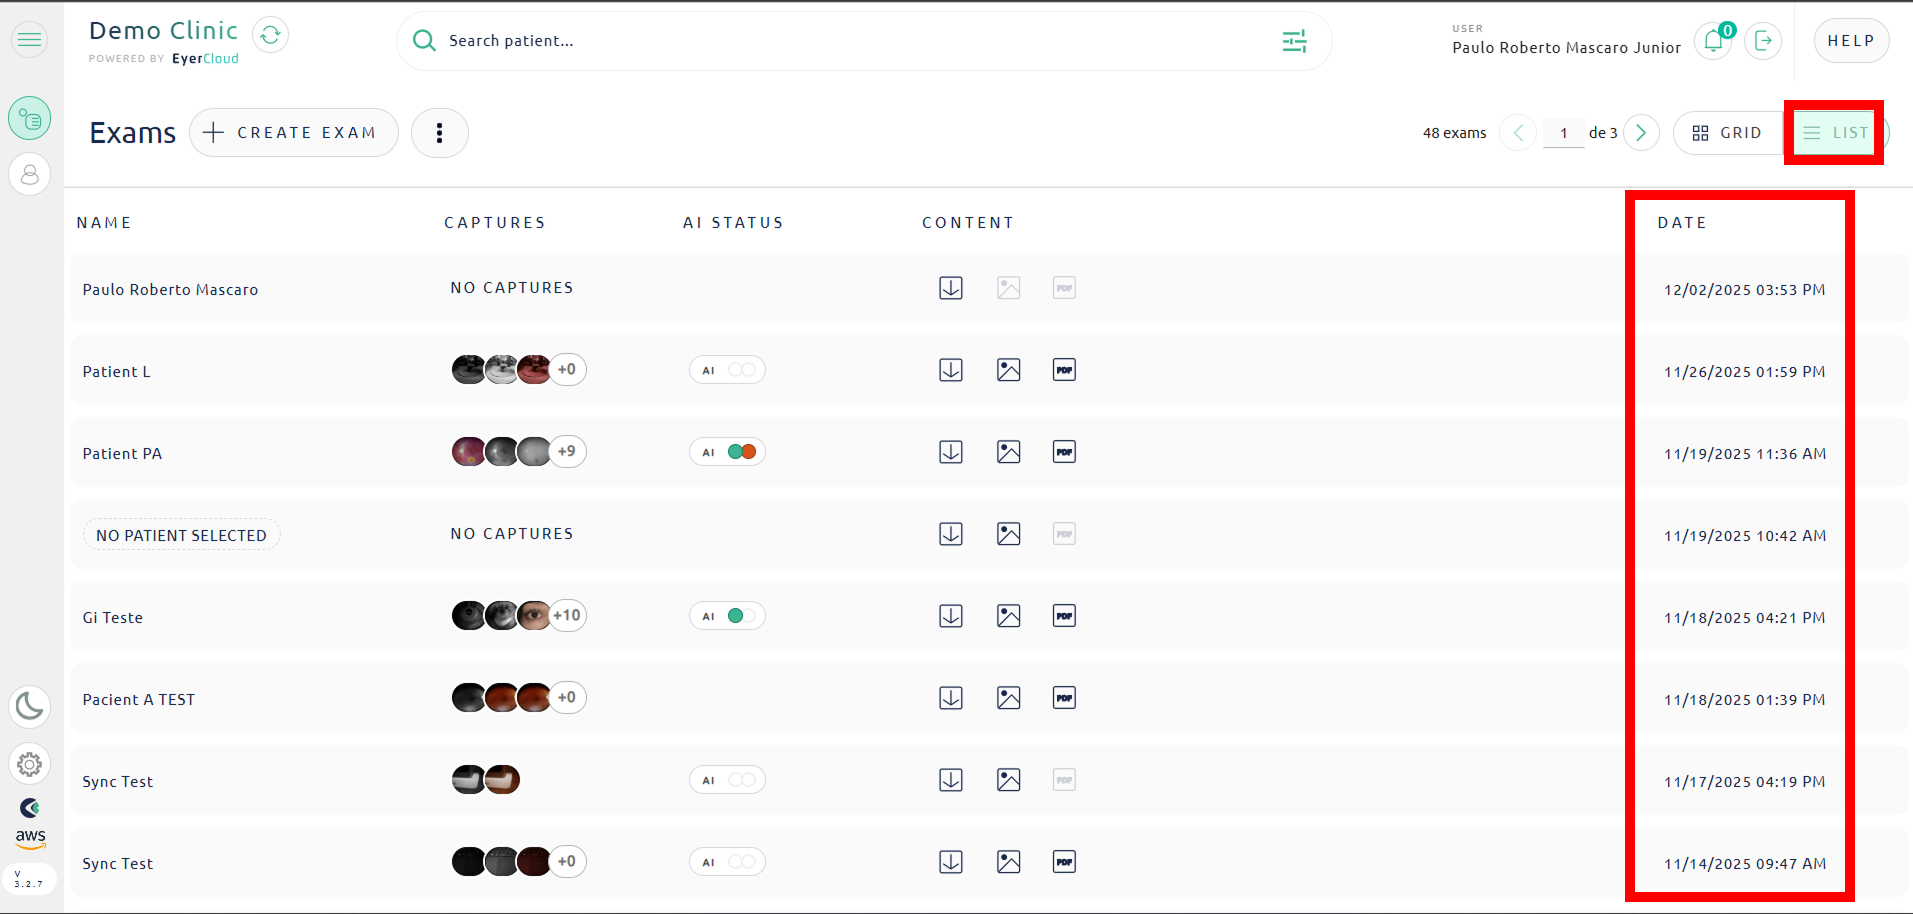
Task: Open the exams three-dot options menu
Action: [439, 133]
